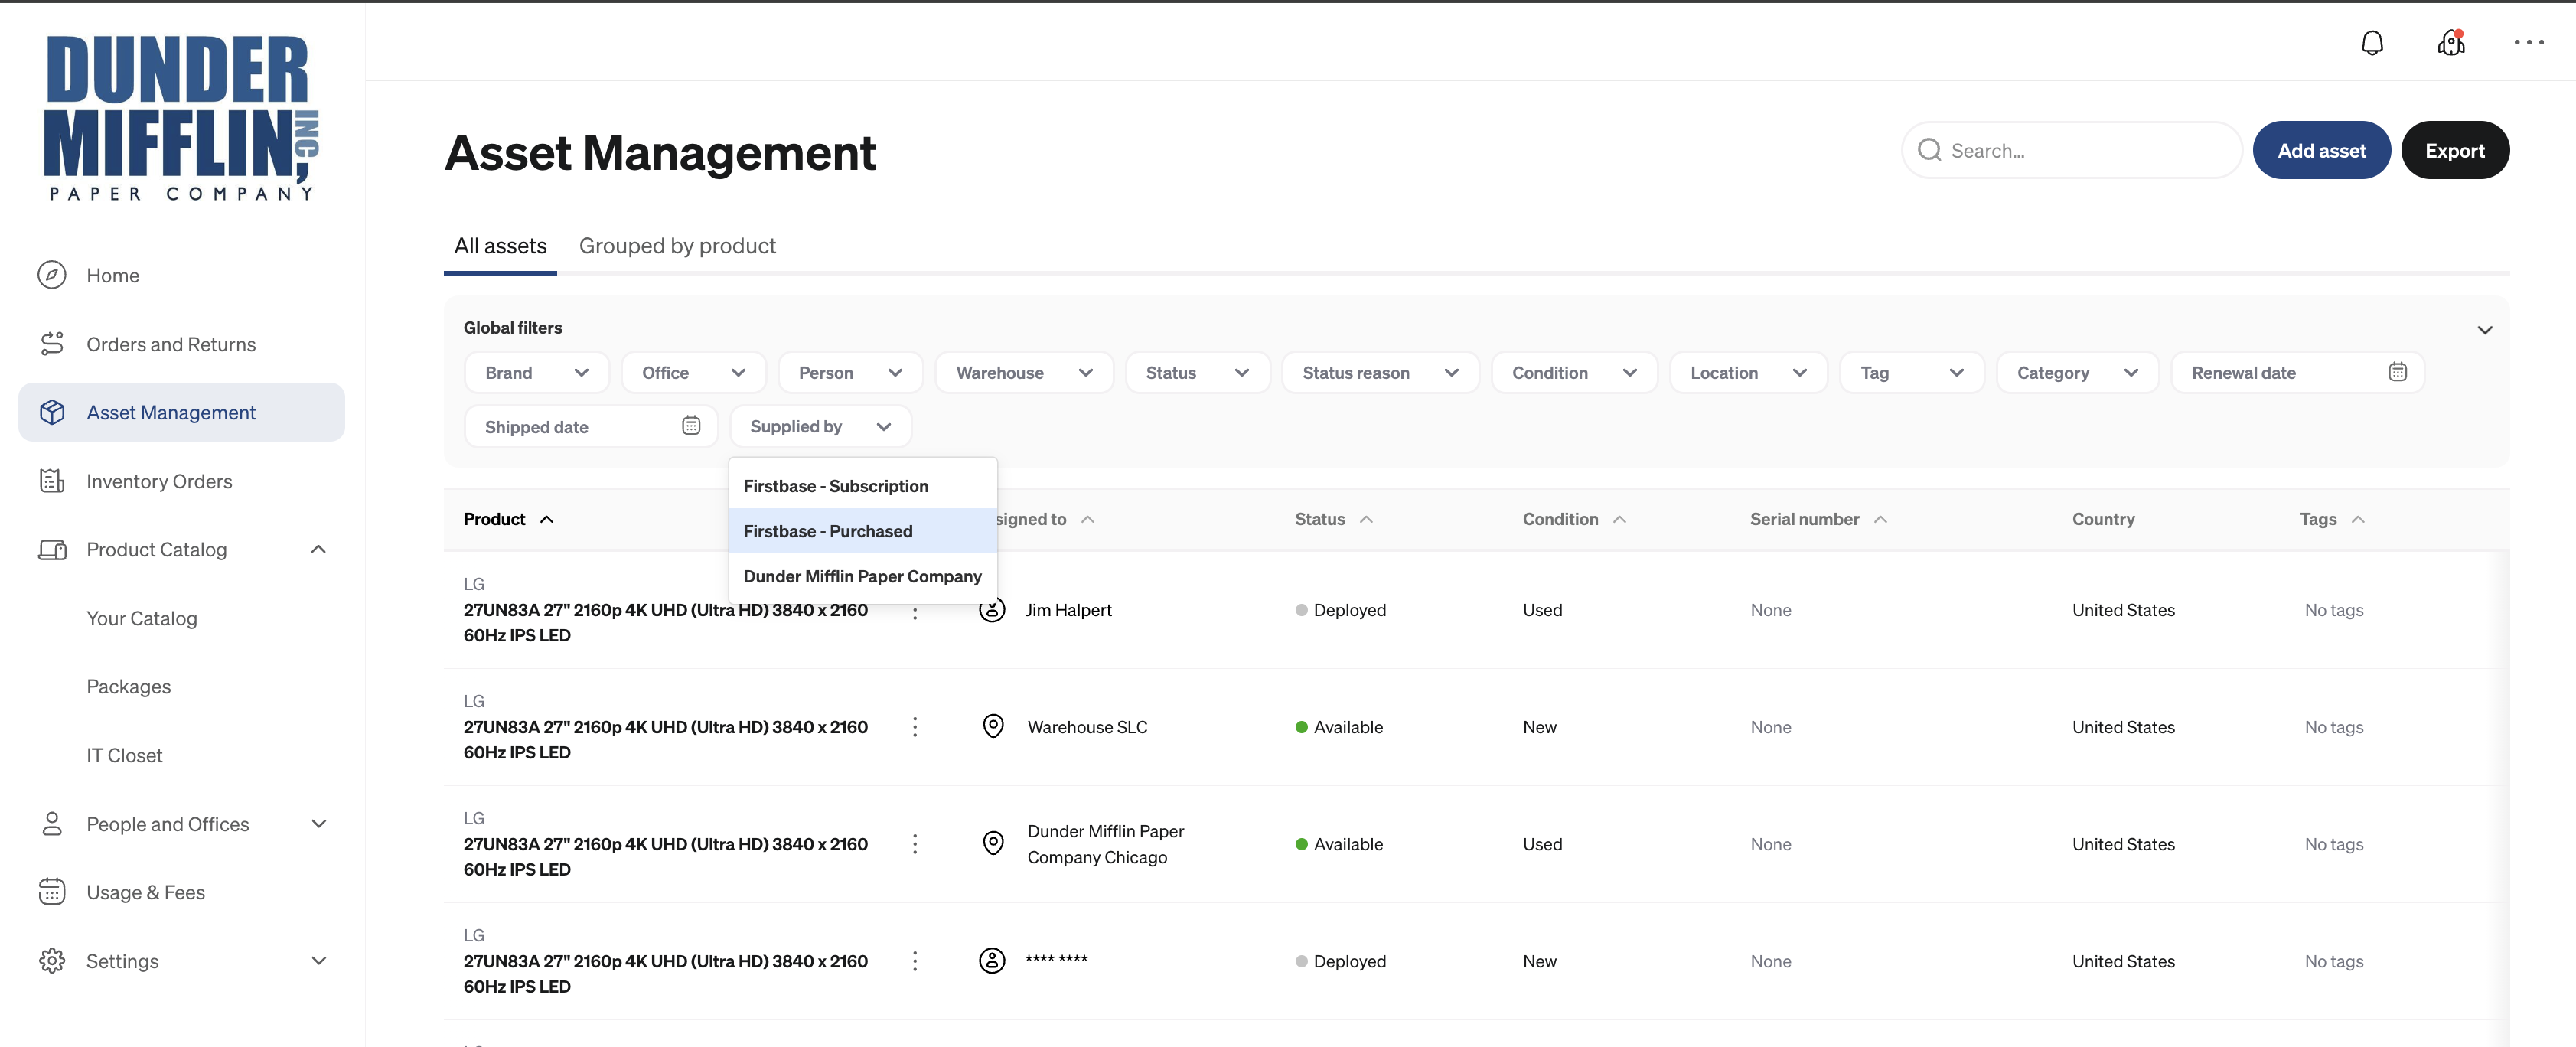This screenshot has height=1047, width=2576.
Task: Click the Orders and Returns route icon
Action: [x=52, y=344]
